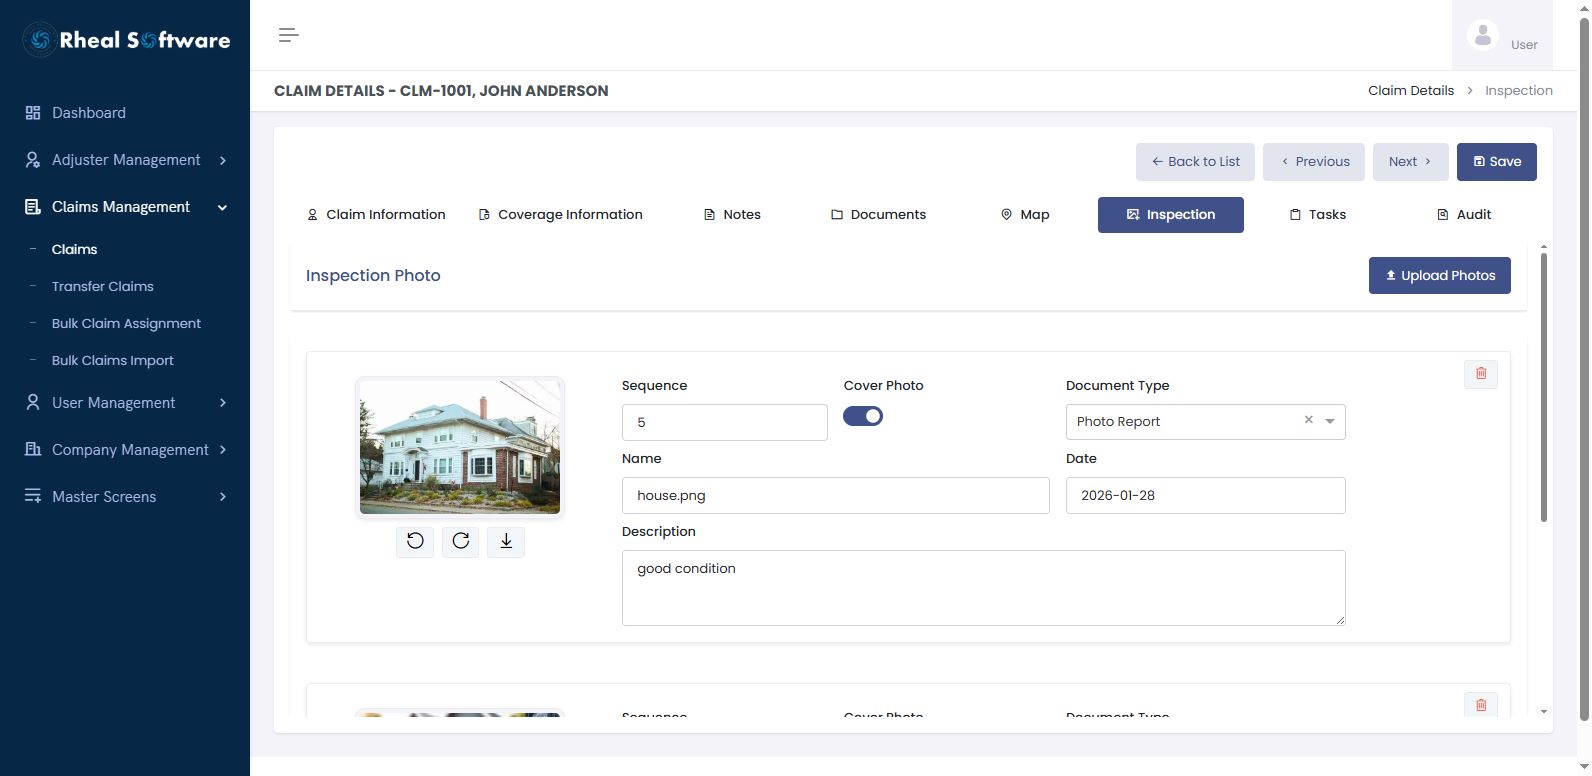
Task: Rotate the house photo counterclockwise
Action: 415,541
